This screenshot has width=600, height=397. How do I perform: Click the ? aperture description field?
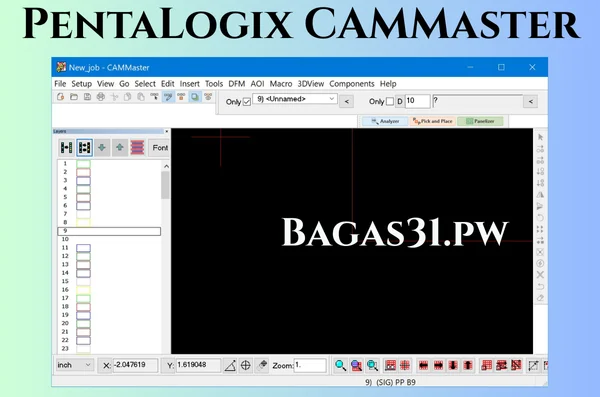[477, 101]
